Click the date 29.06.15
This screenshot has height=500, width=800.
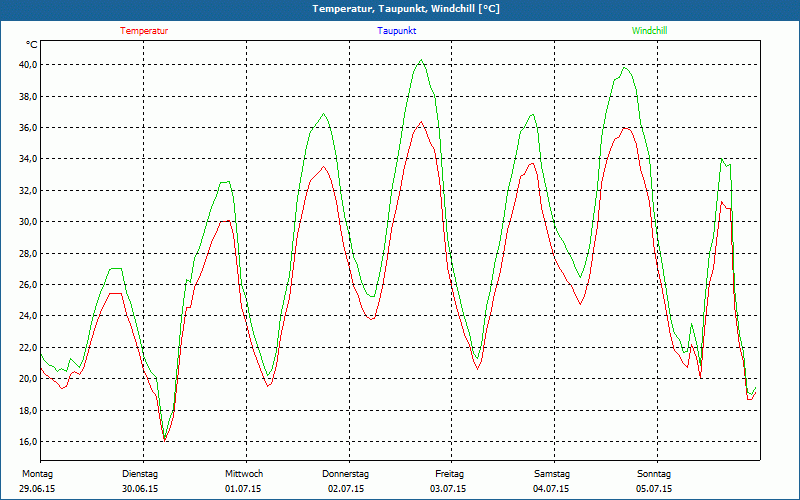[x=37, y=489]
